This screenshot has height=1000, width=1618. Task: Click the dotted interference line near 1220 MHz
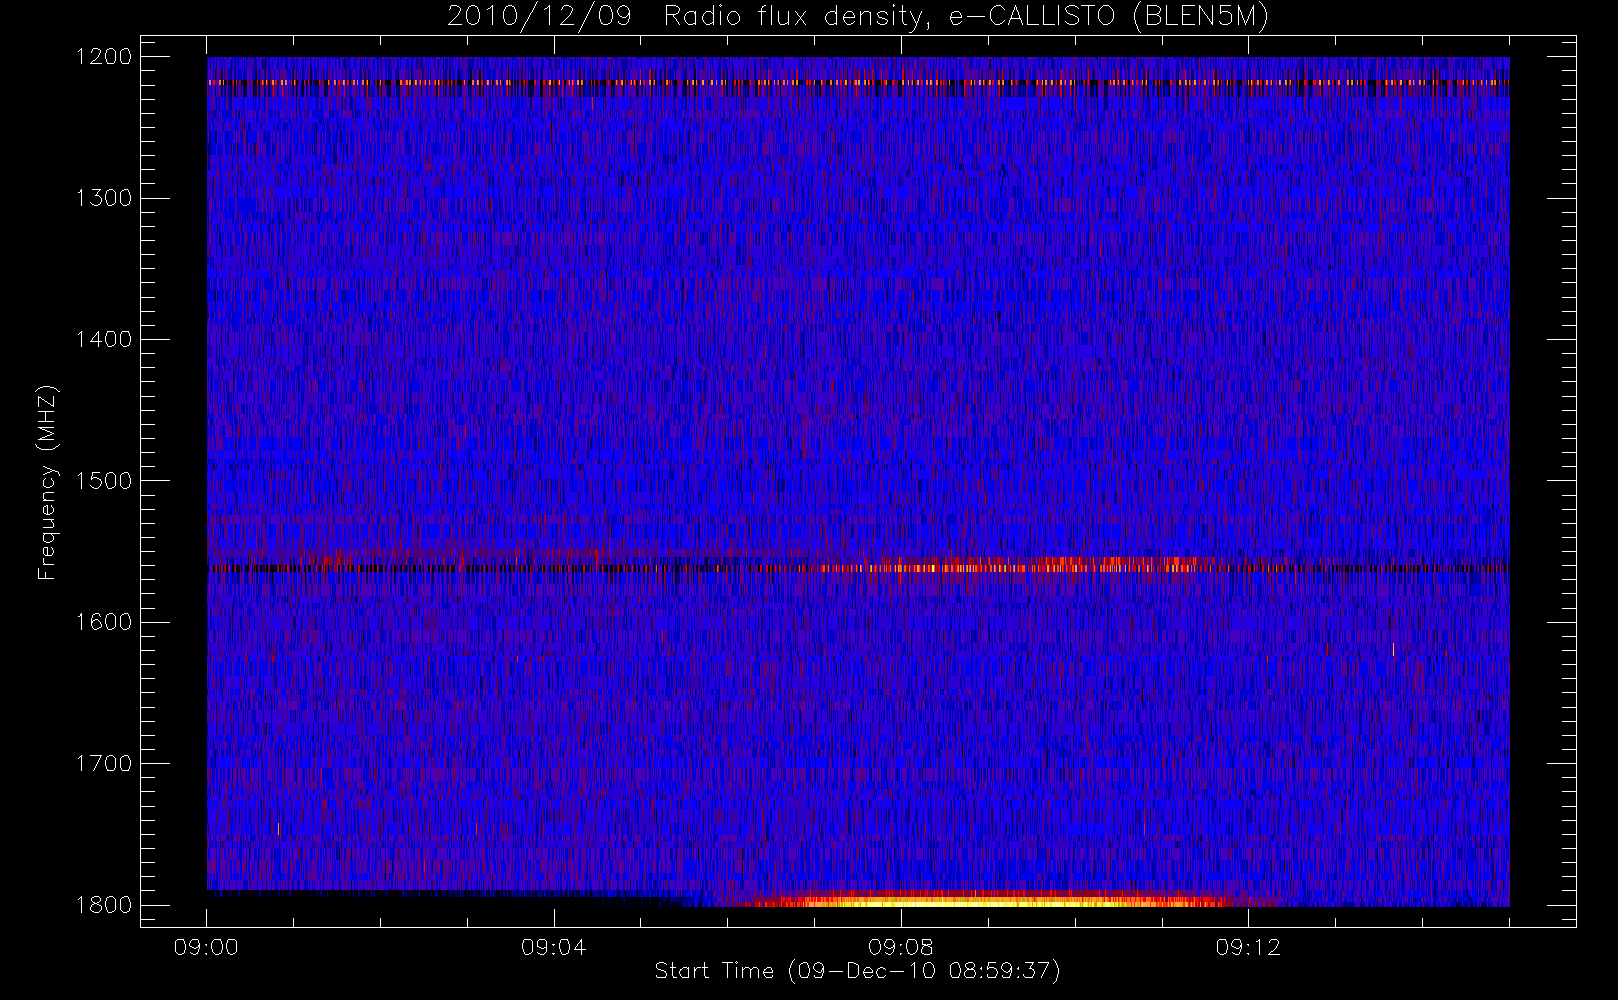(858, 82)
